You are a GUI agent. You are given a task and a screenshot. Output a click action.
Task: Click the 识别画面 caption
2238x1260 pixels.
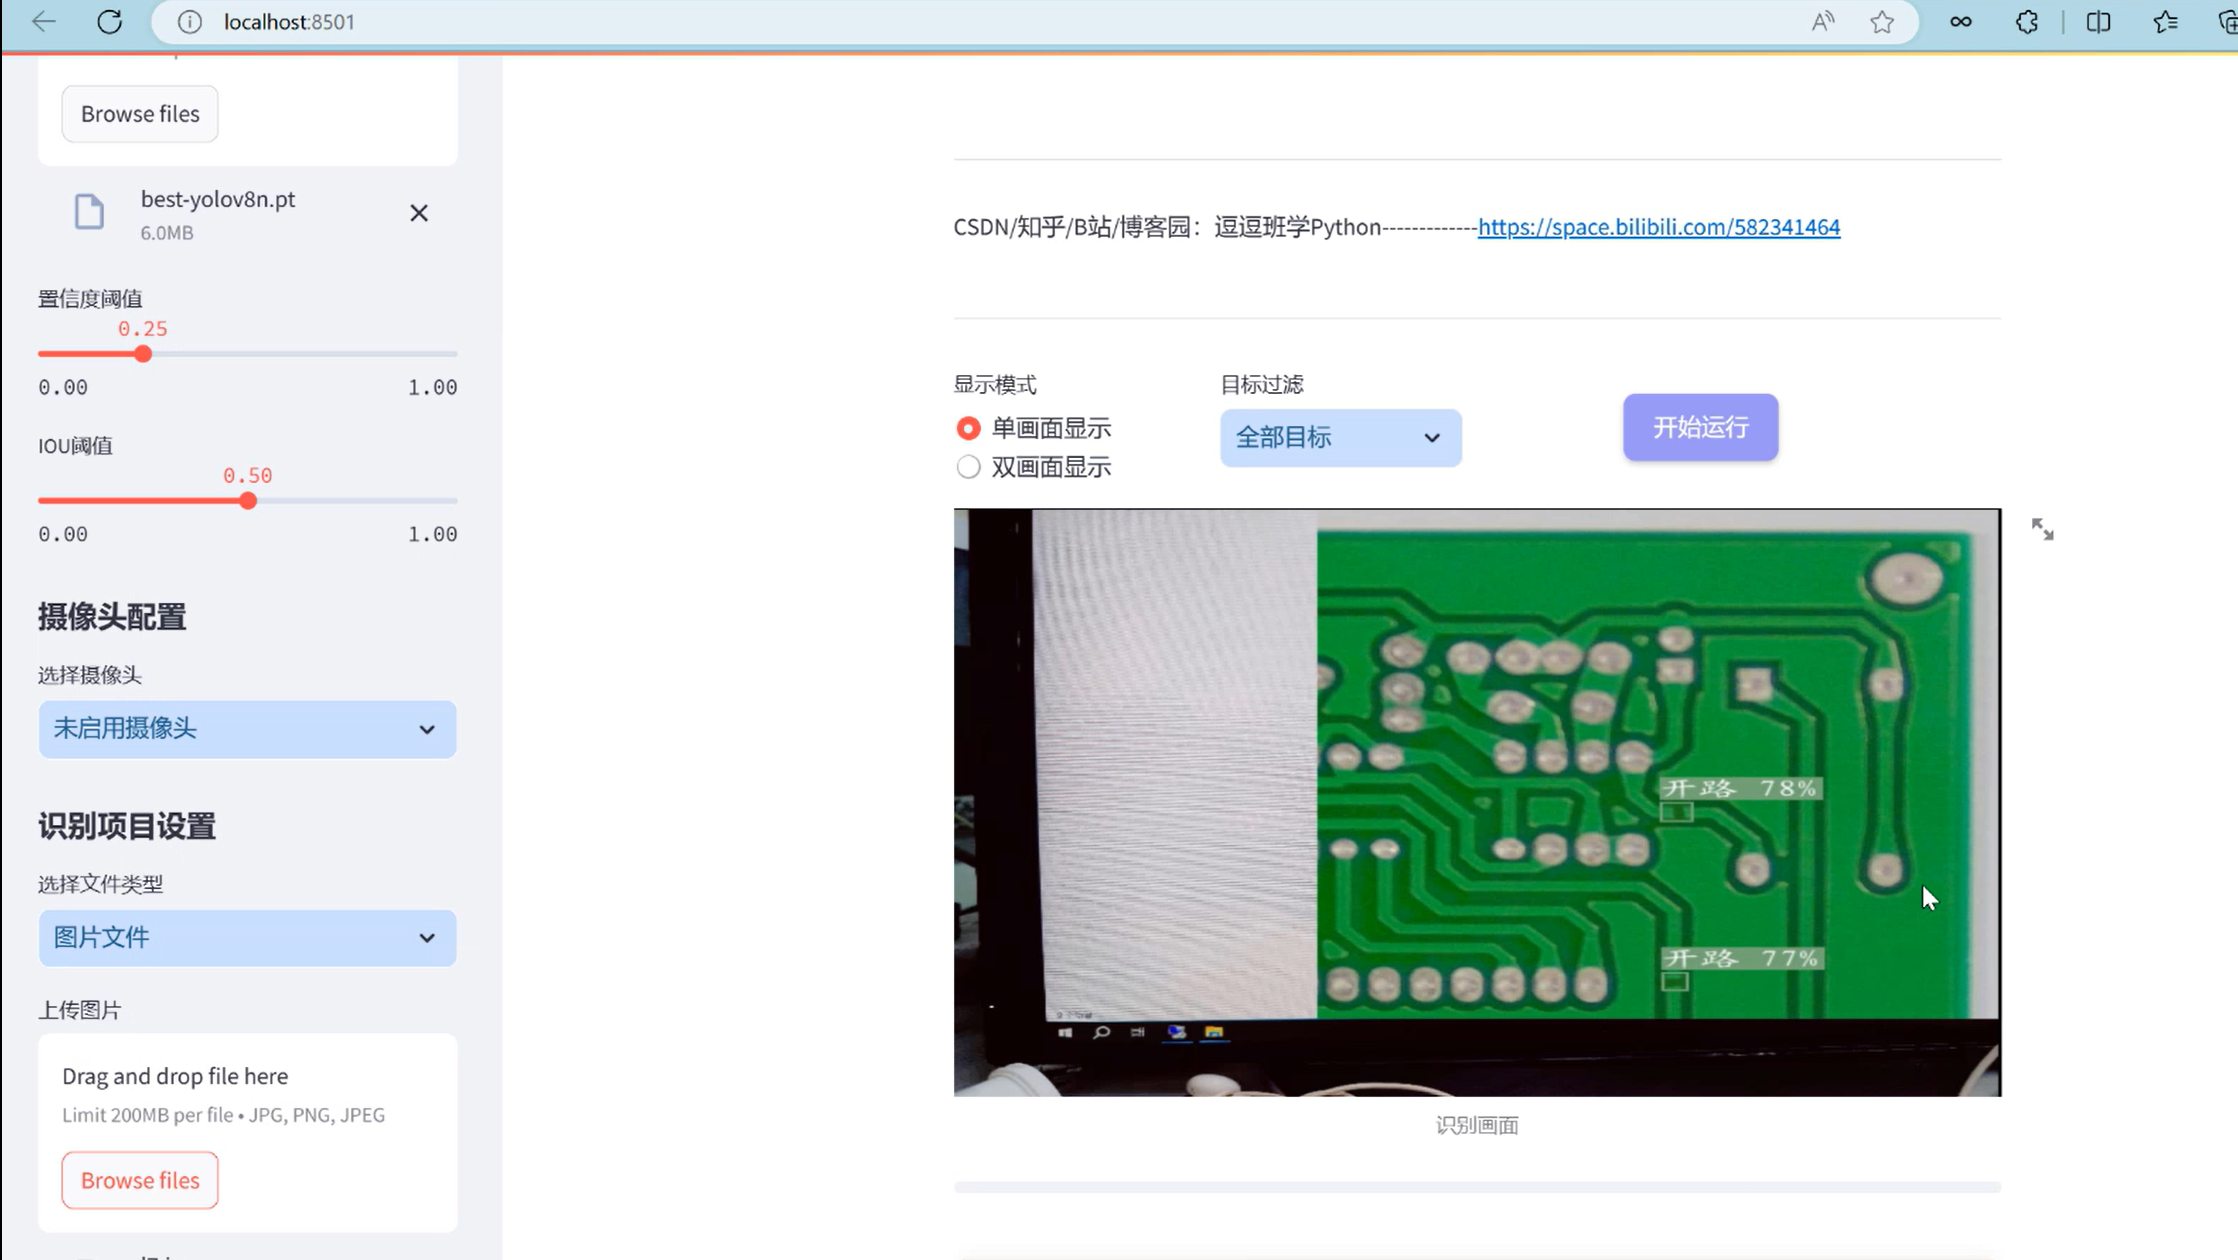point(1477,1125)
